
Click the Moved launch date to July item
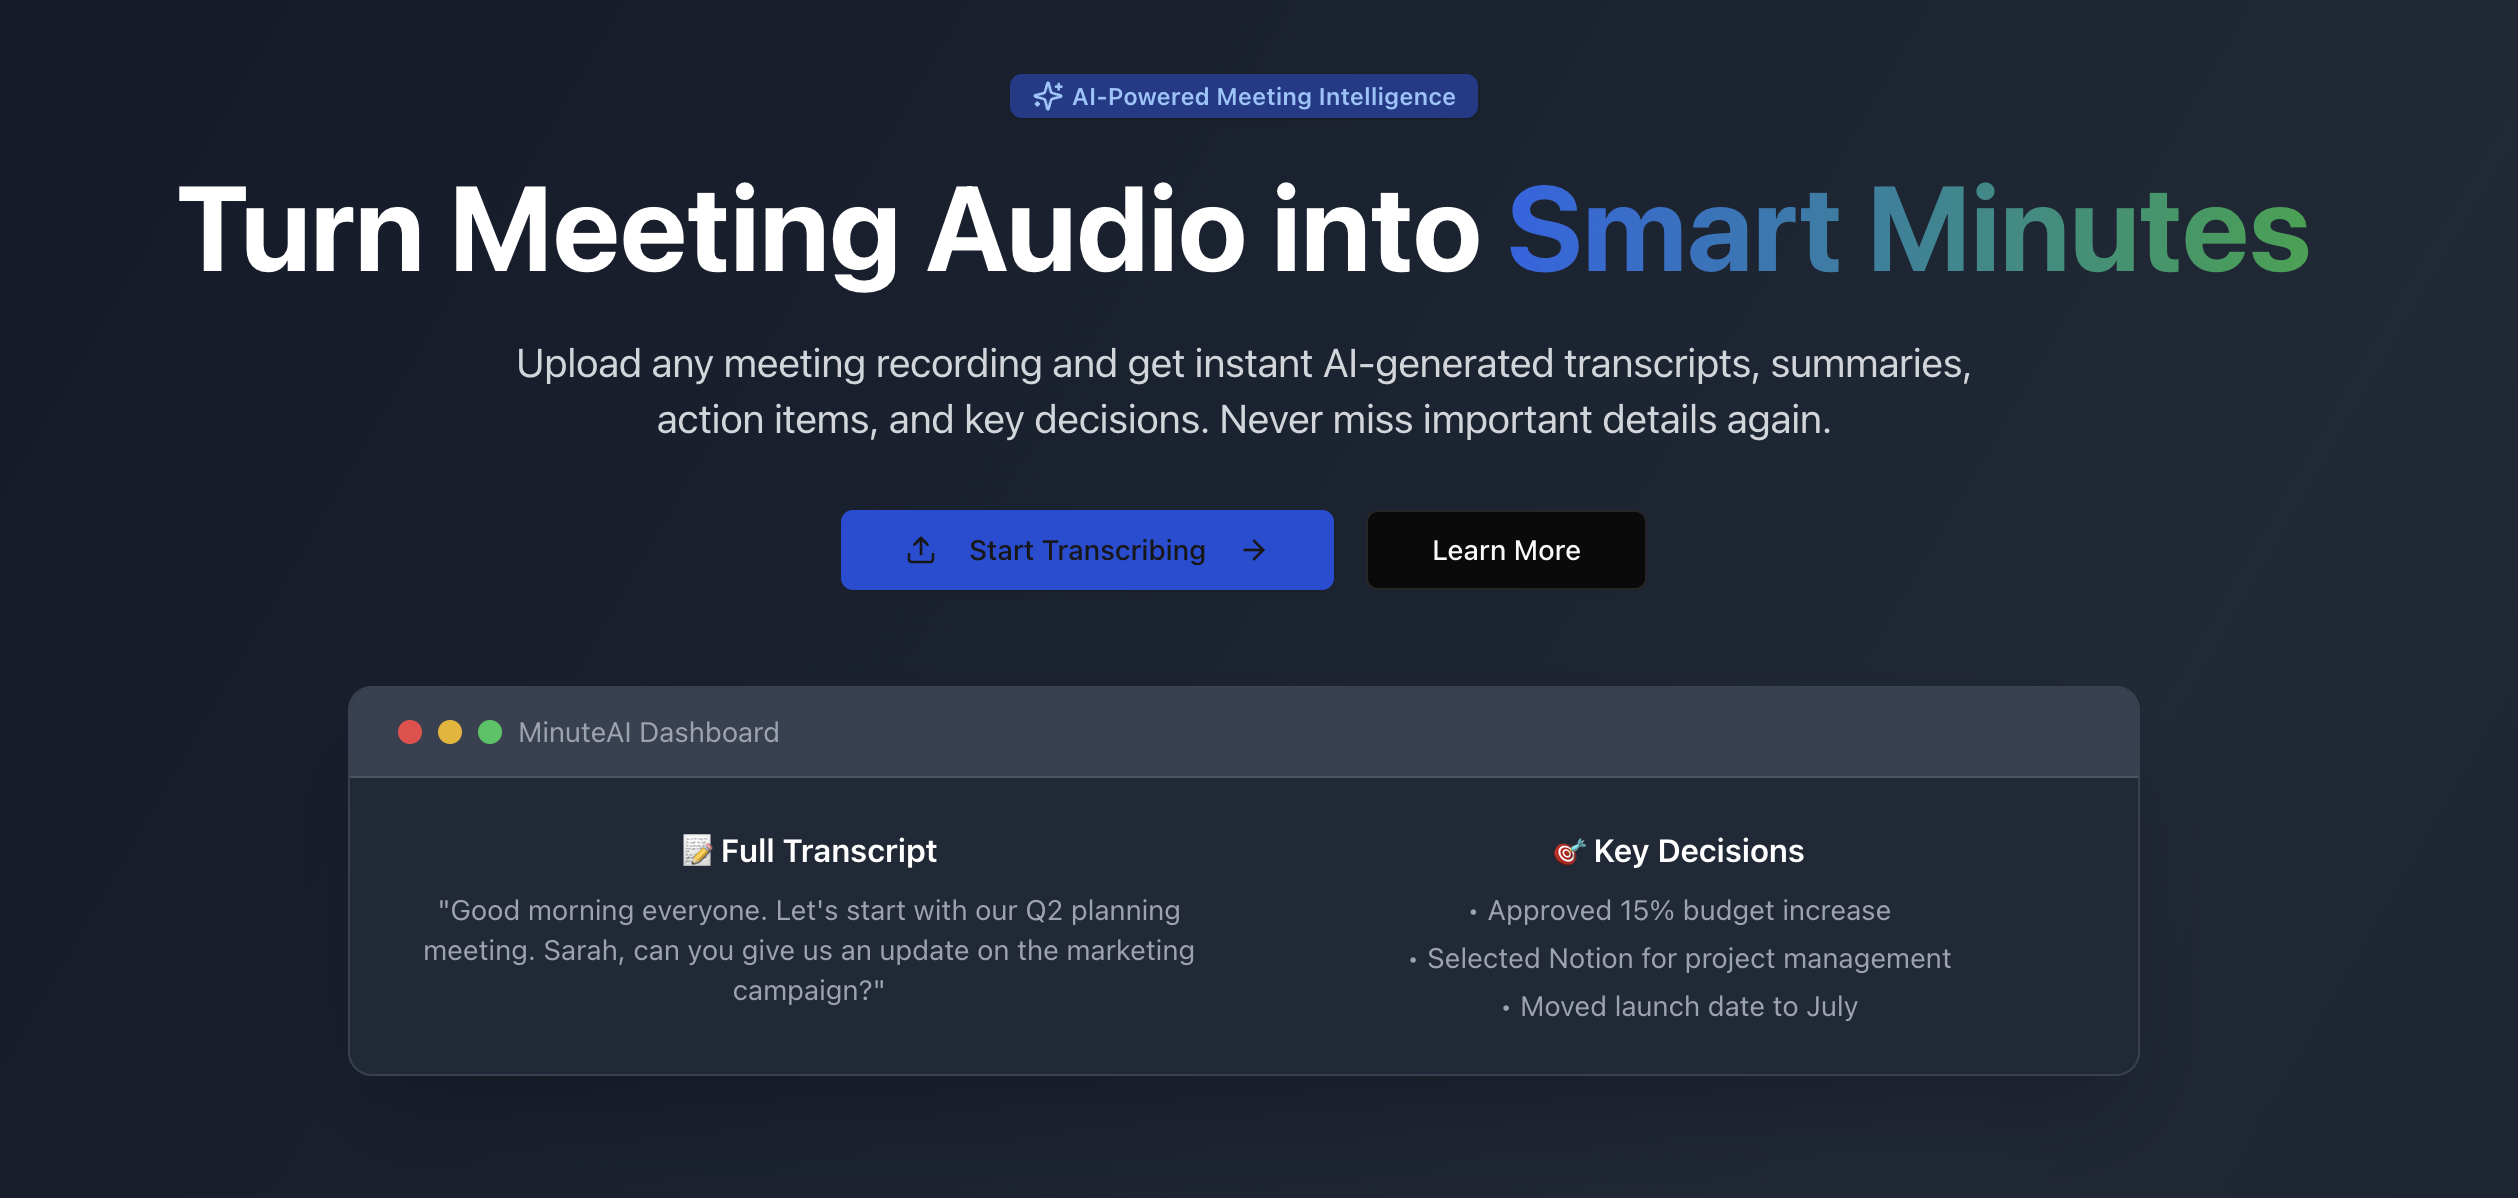(x=1688, y=1006)
